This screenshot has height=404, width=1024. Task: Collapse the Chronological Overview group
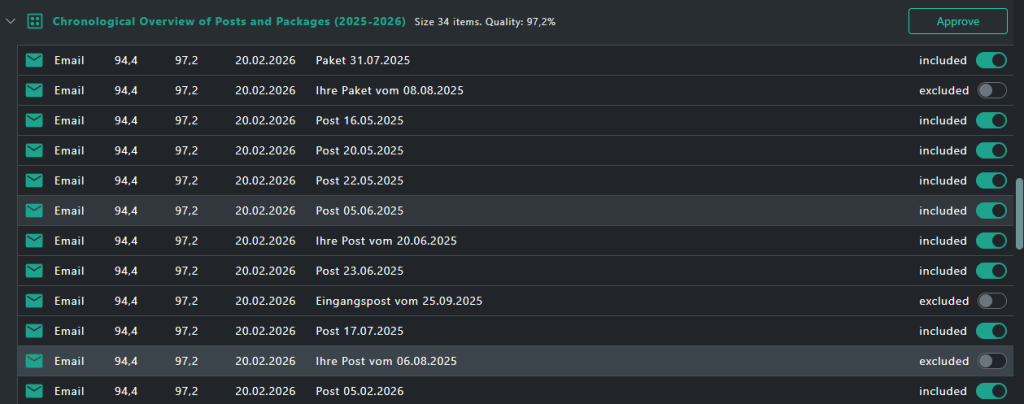(11, 21)
